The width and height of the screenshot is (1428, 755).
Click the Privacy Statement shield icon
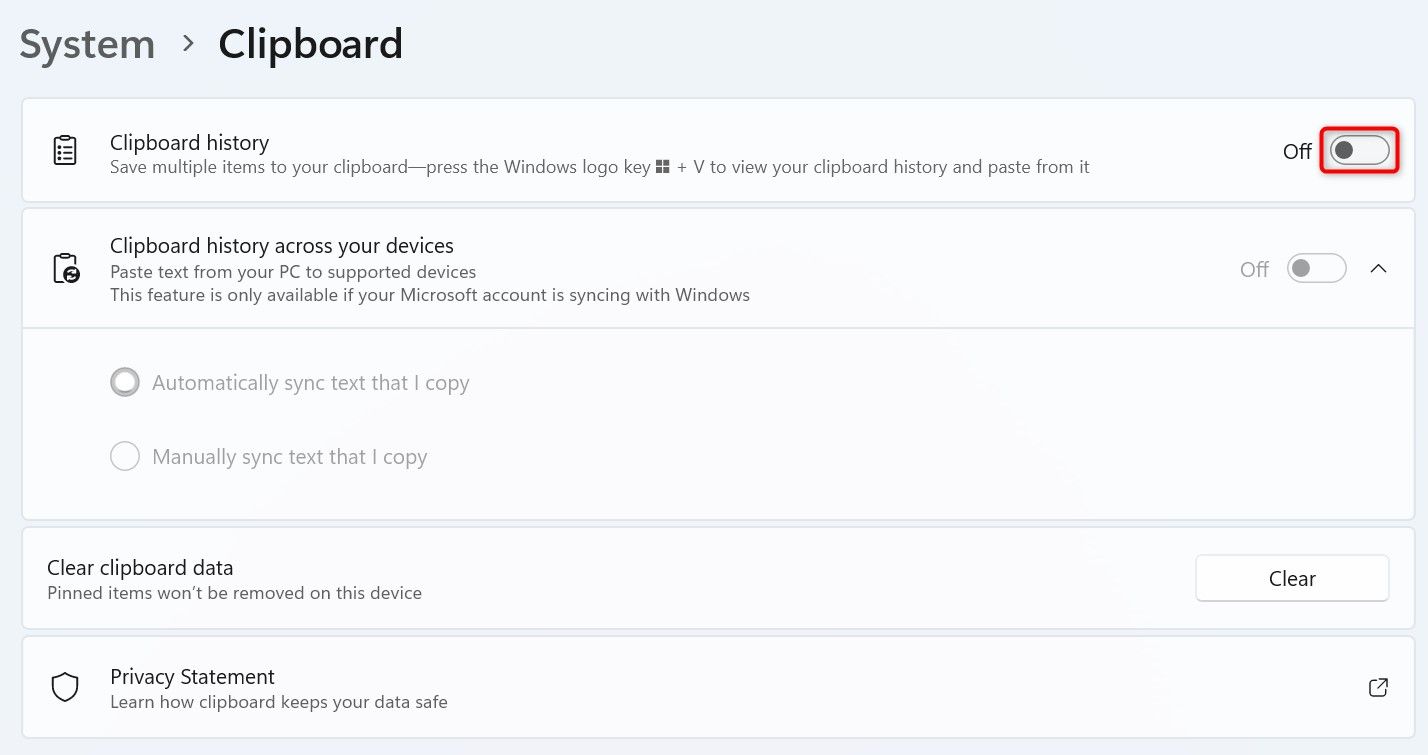(65, 687)
